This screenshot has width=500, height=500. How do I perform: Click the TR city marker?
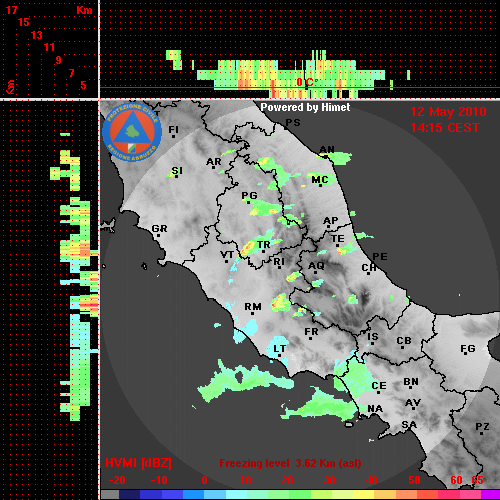[263, 251]
